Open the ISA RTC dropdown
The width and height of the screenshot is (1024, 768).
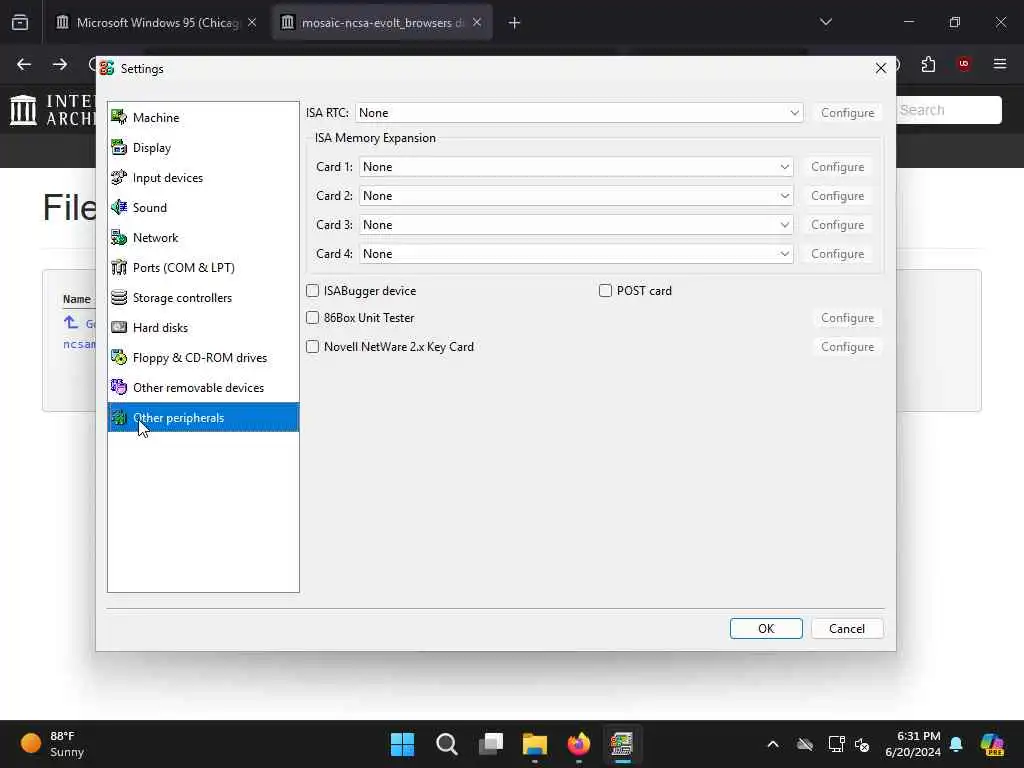(x=579, y=113)
